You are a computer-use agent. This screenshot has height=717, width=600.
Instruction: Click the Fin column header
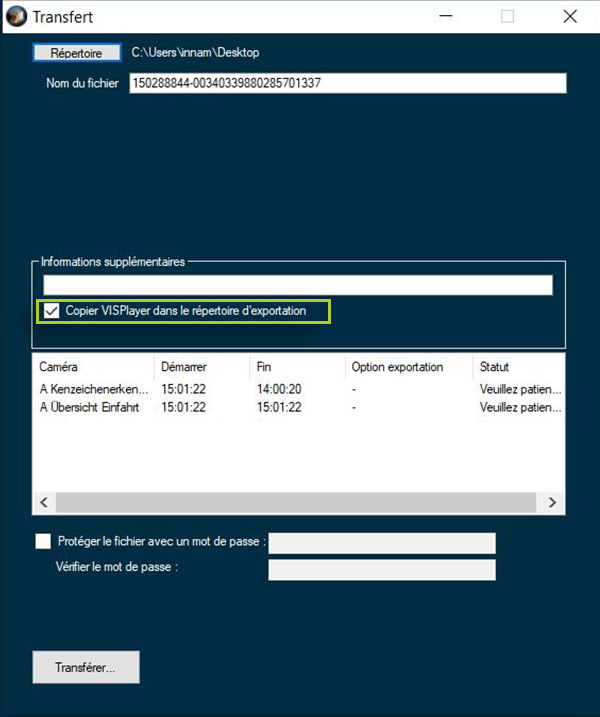click(296, 367)
